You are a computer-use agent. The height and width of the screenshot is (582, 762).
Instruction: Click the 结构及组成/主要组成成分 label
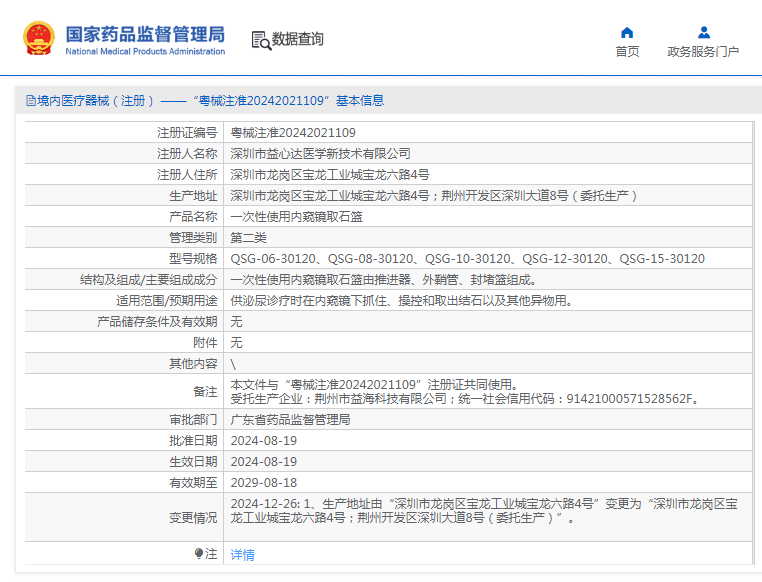point(149,280)
